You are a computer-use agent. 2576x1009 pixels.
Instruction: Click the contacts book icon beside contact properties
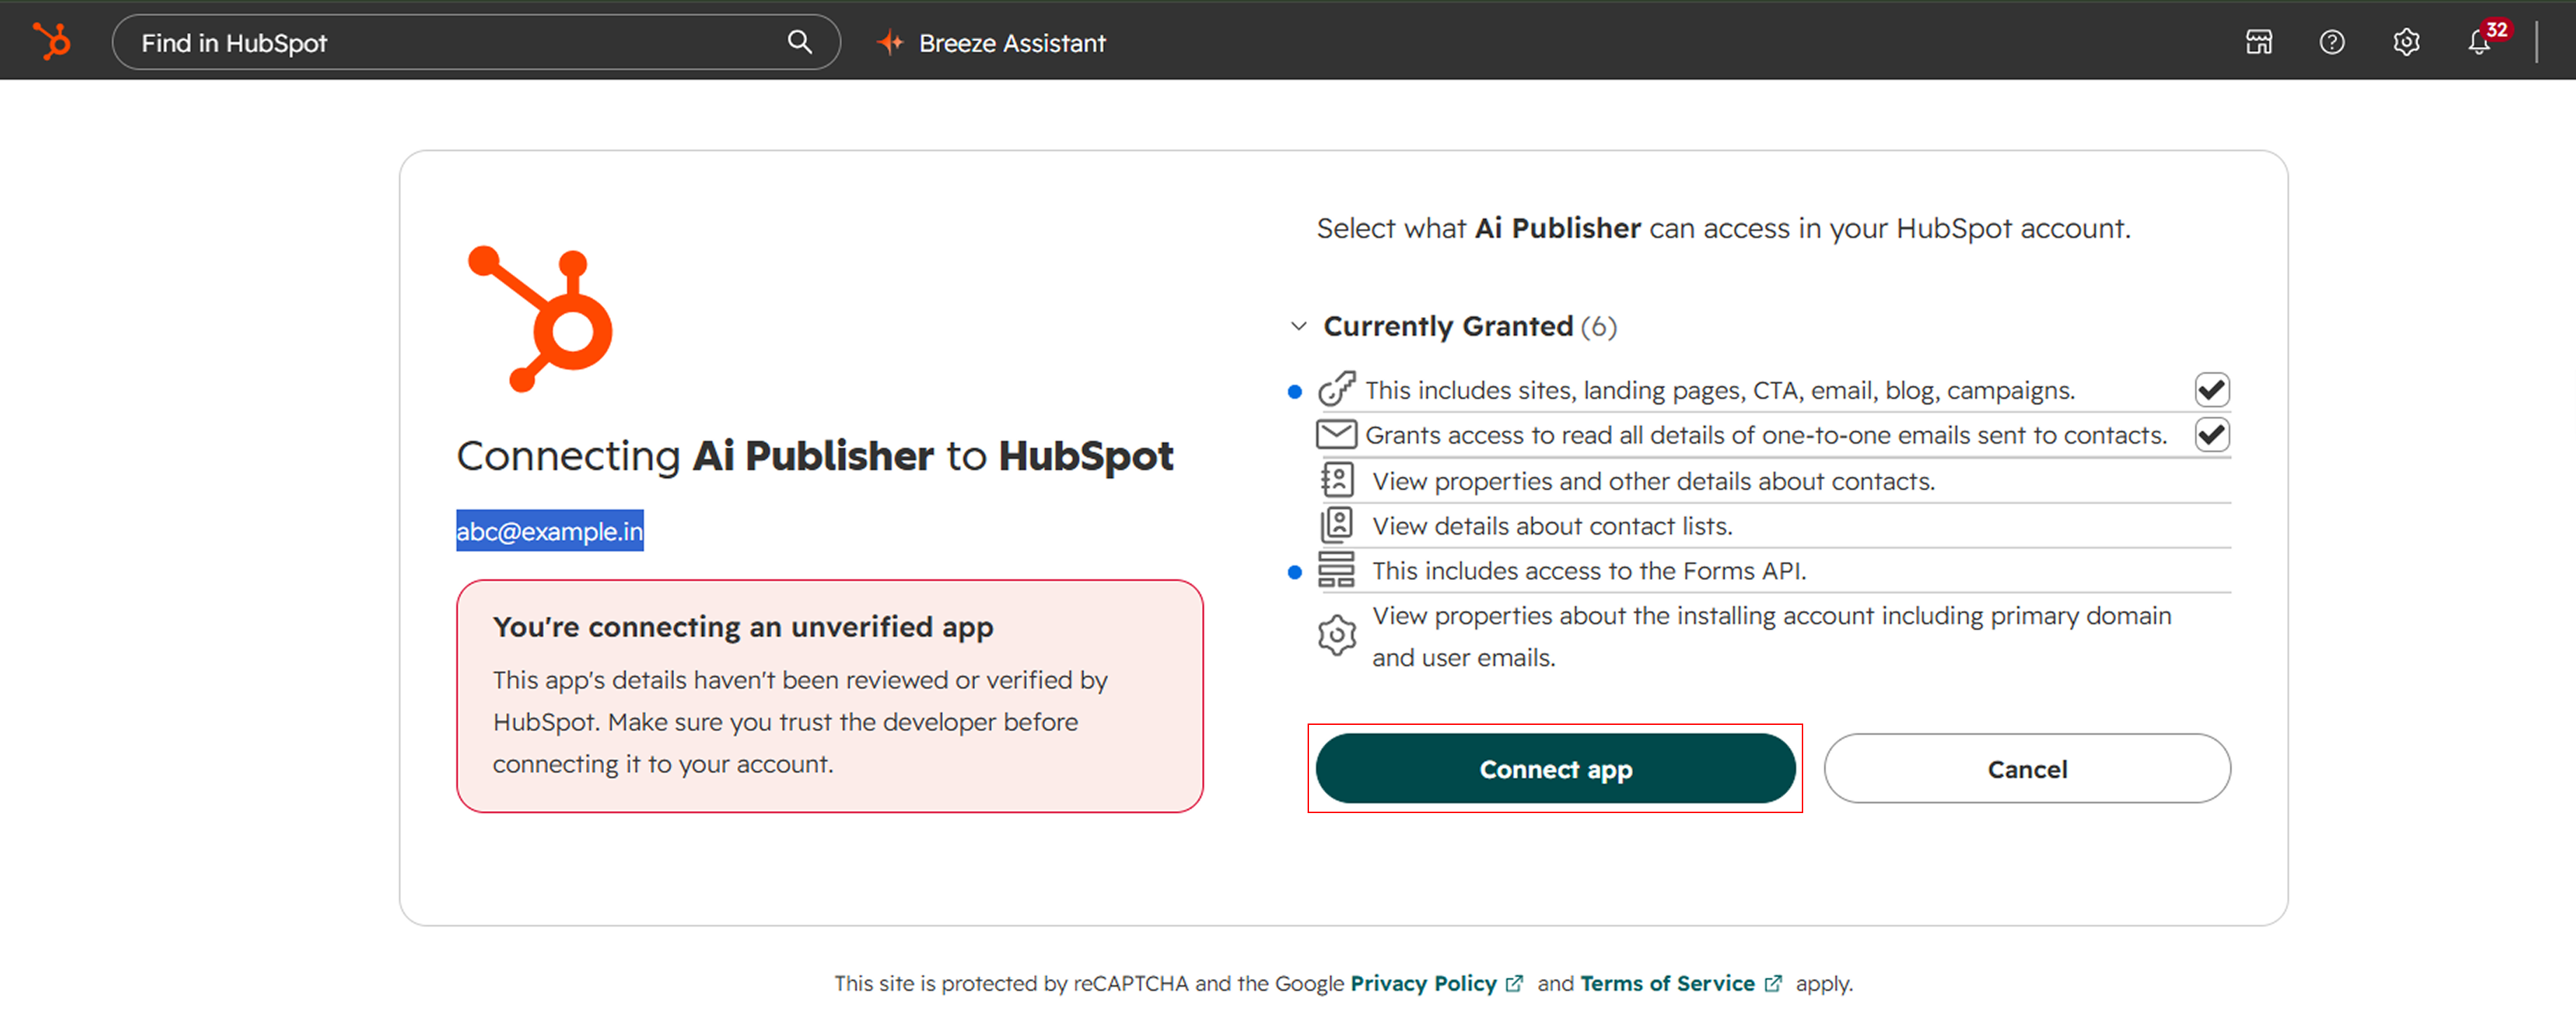click(1337, 480)
